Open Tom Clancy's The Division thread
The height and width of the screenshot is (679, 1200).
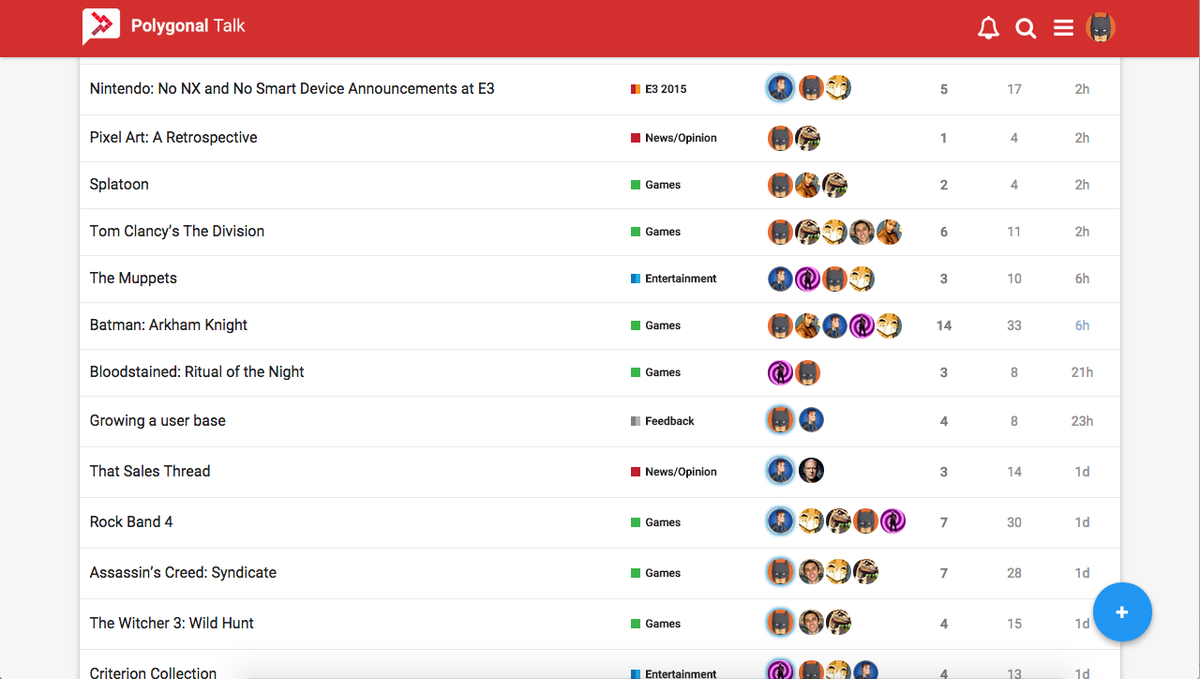177,231
